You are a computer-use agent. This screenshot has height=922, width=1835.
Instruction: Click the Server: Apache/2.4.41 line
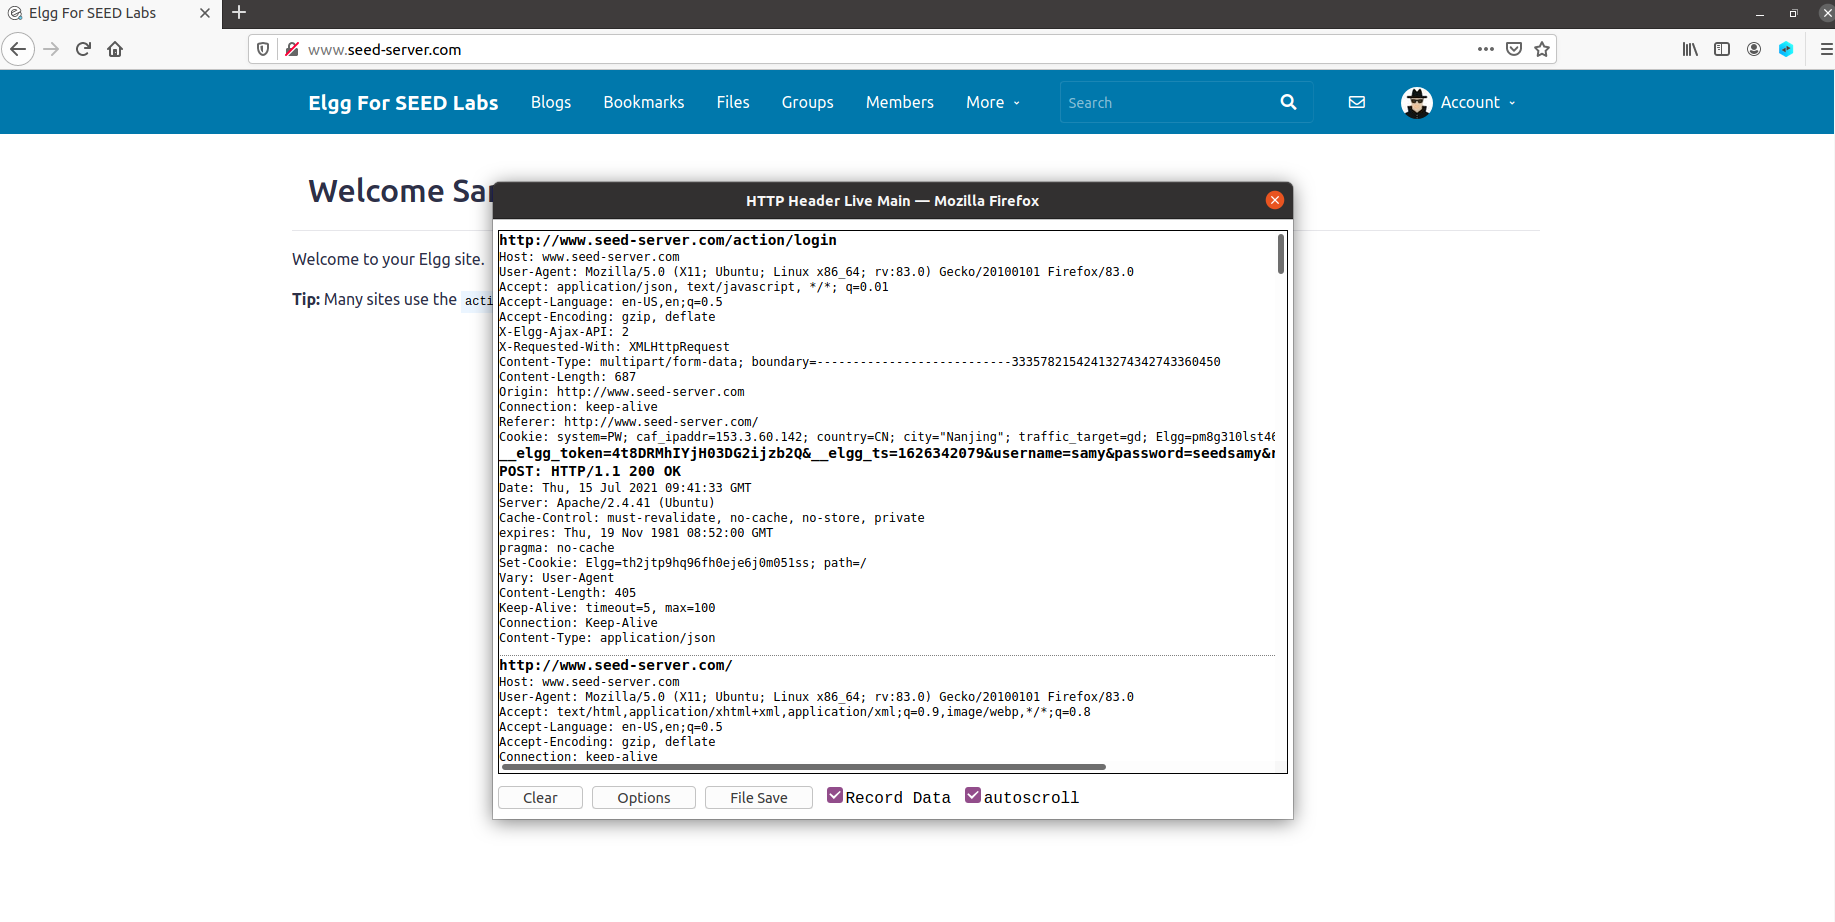point(607,503)
